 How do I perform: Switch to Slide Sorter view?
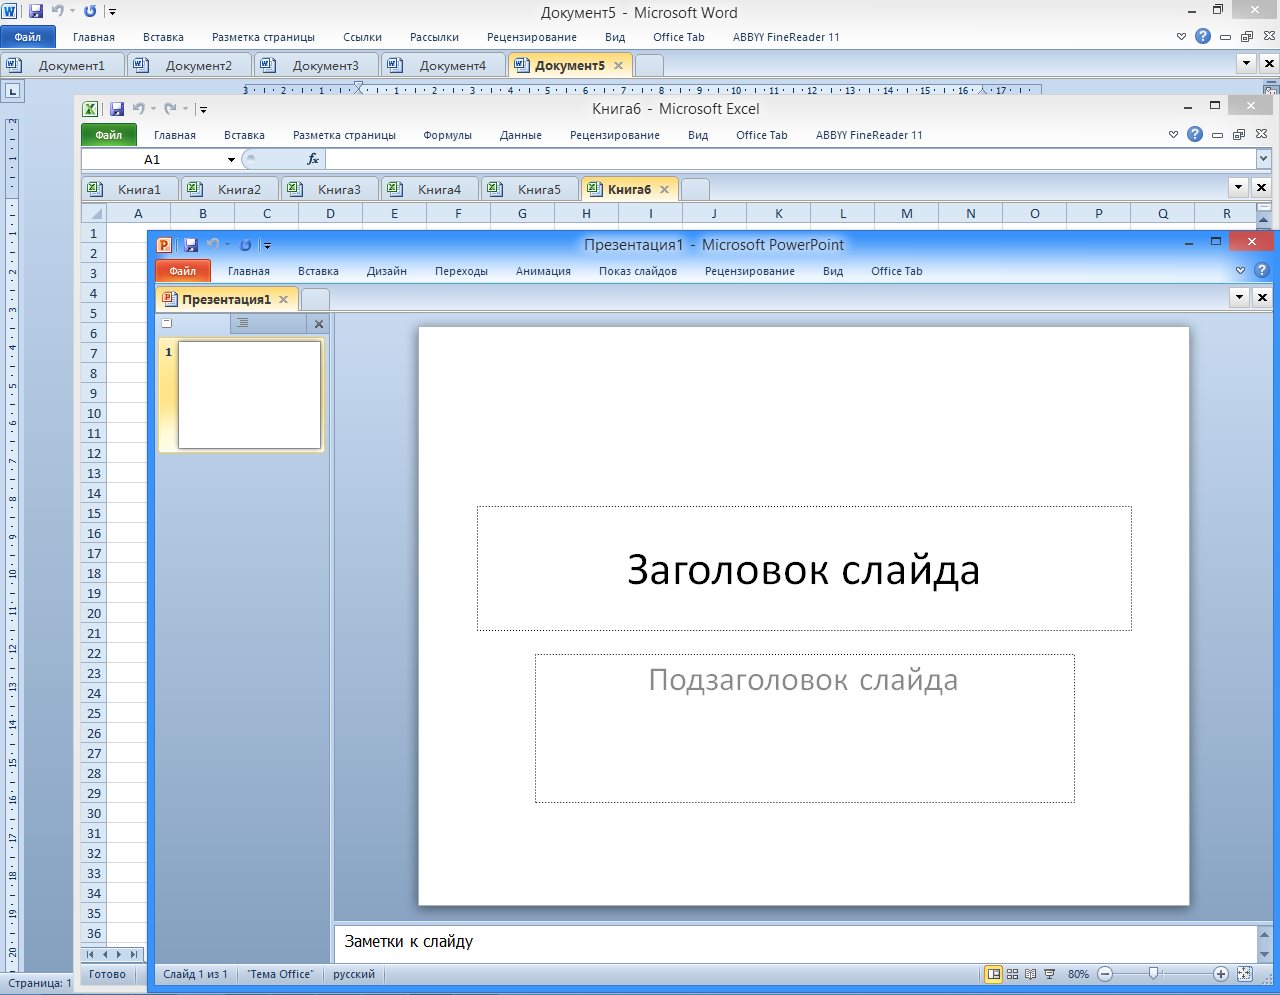click(1013, 974)
